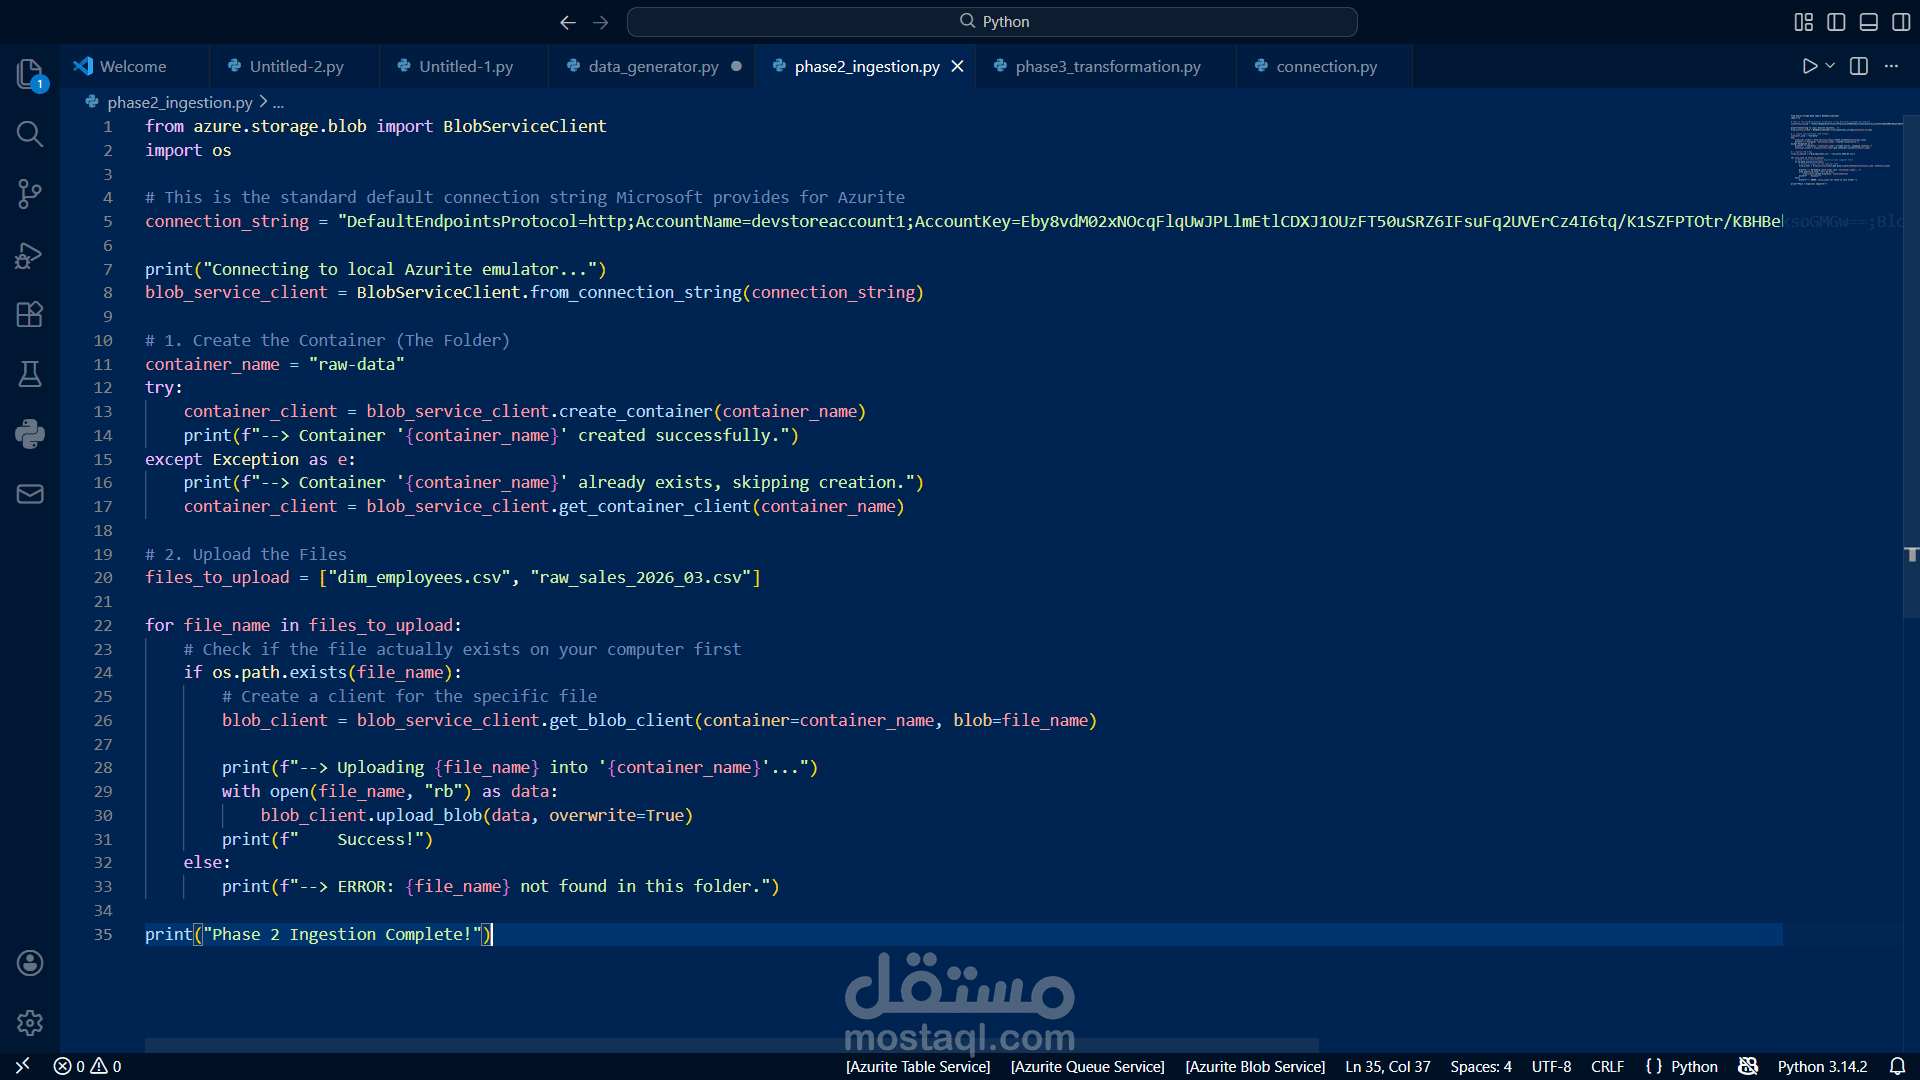This screenshot has width=1920, height=1080.
Task: Open the editor More Actions ellipsis menu
Action: tap(1891, 66)
